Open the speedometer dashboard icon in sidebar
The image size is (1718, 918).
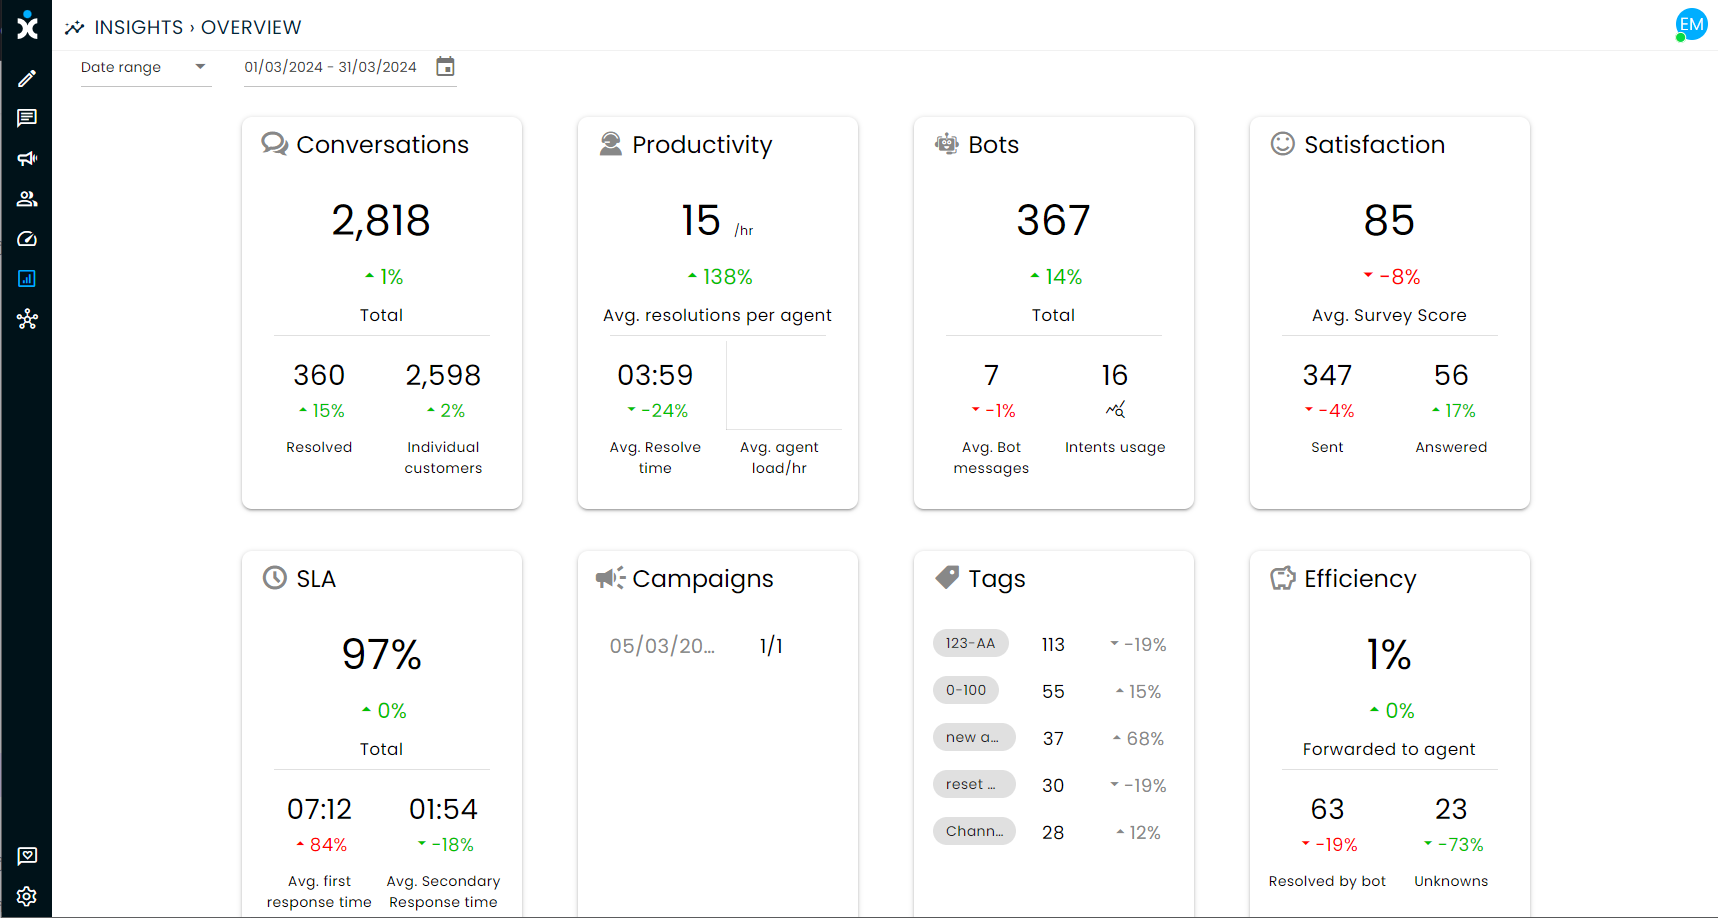click(27, 239)
